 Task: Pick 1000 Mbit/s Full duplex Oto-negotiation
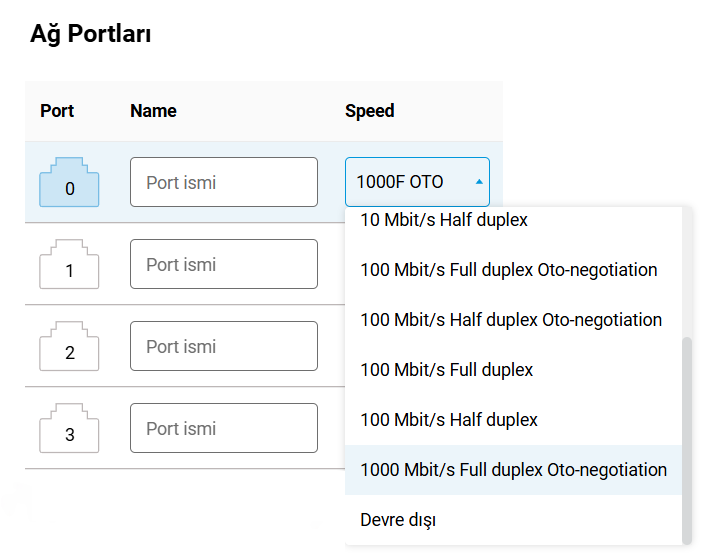(x=513, y=470)
